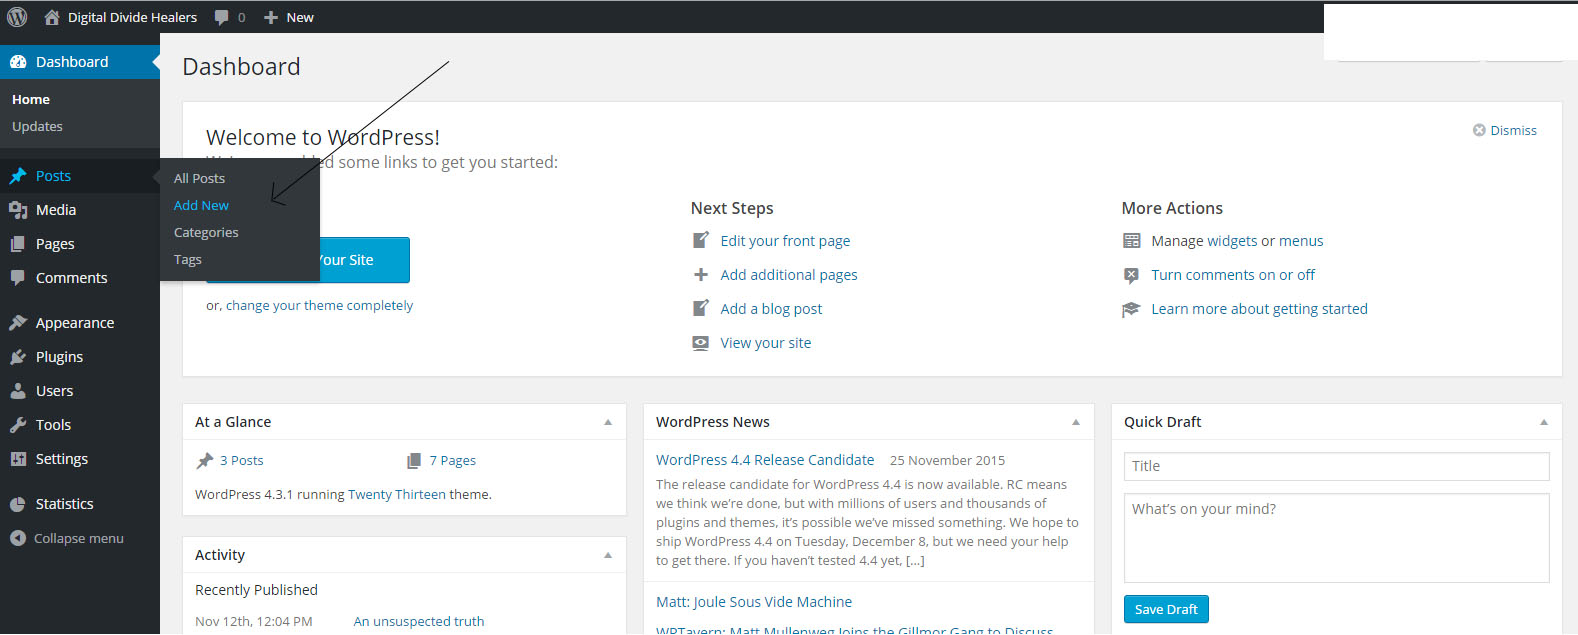
Task: Click the widgets link in More Actions
Action: 1232,241
